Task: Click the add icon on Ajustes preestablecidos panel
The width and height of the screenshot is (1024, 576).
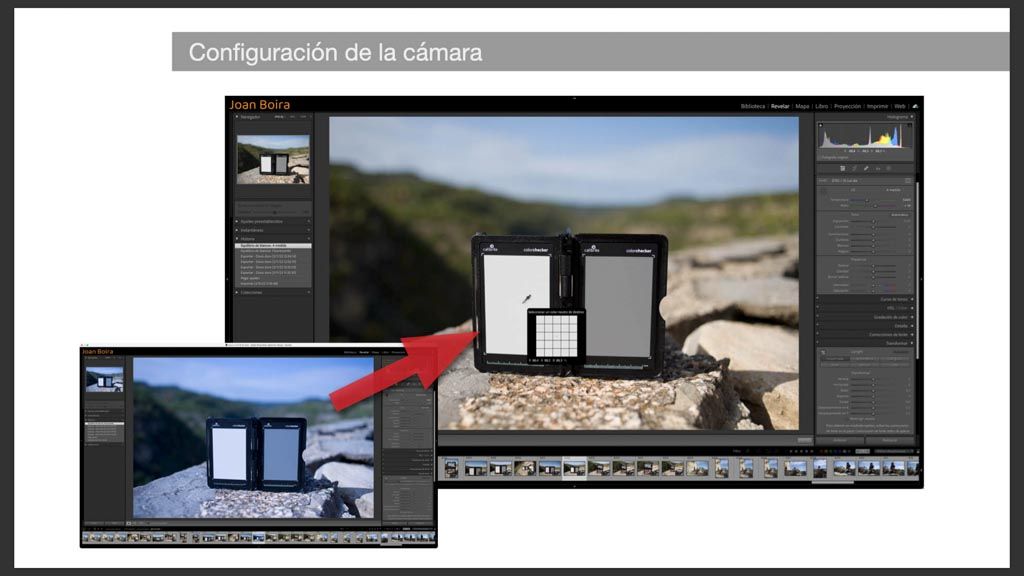Action: coord(308,221)
